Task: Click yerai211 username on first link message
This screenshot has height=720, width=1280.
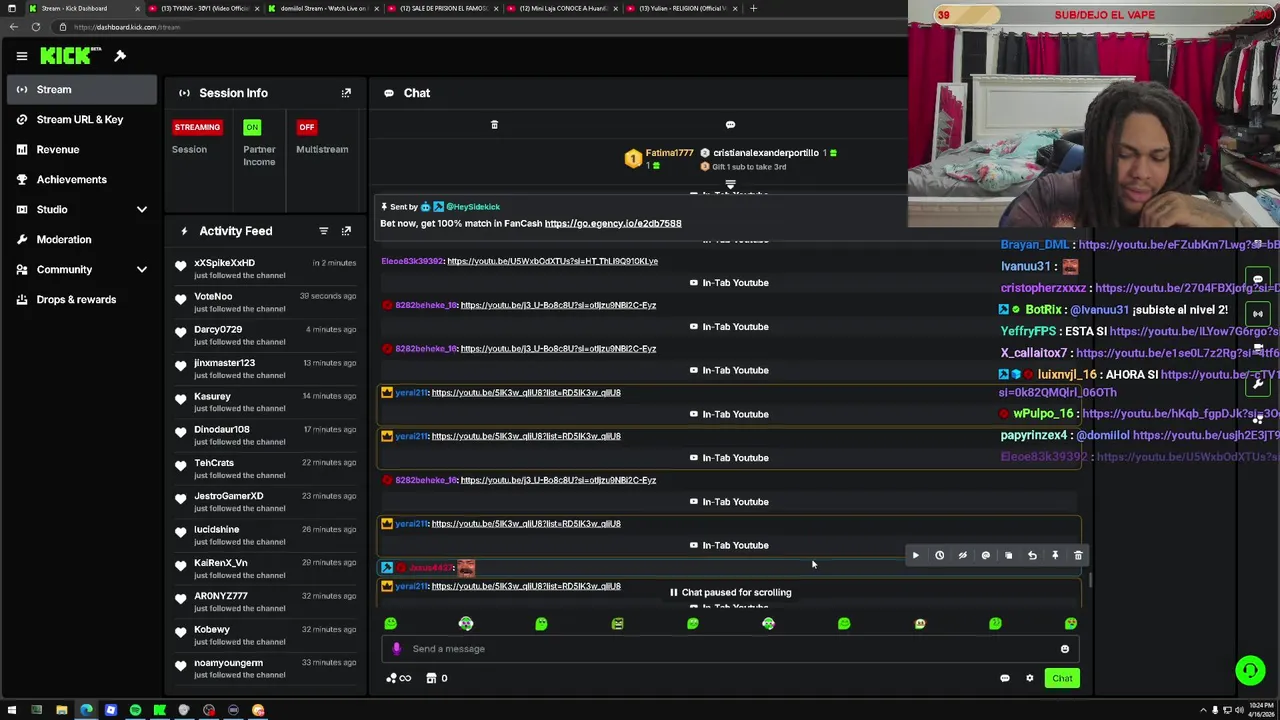Action: click(412, 393)
